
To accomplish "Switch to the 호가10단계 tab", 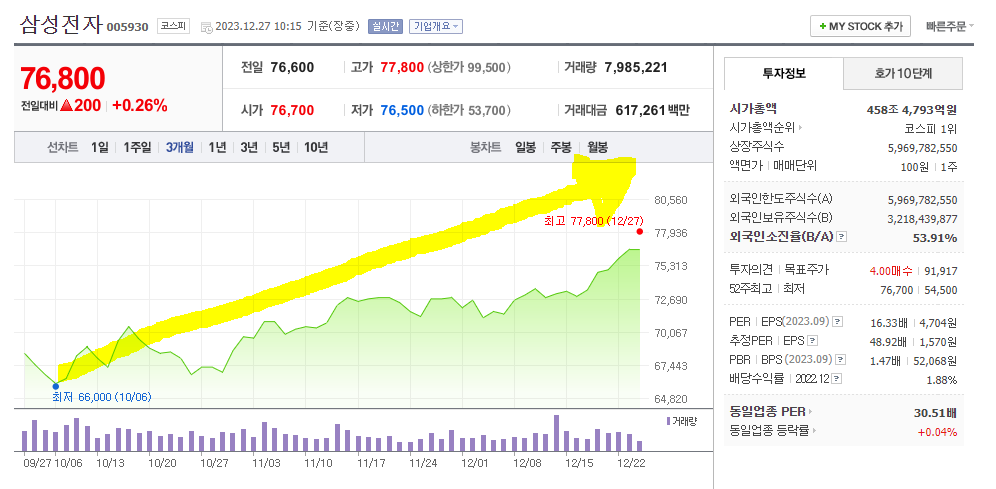I will coord(903,74).
